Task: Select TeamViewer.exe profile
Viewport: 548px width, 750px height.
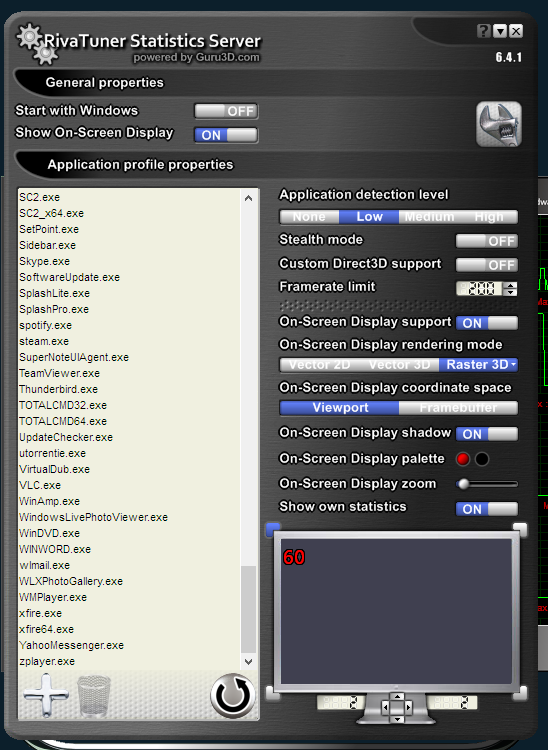Action: pos(59,373)
